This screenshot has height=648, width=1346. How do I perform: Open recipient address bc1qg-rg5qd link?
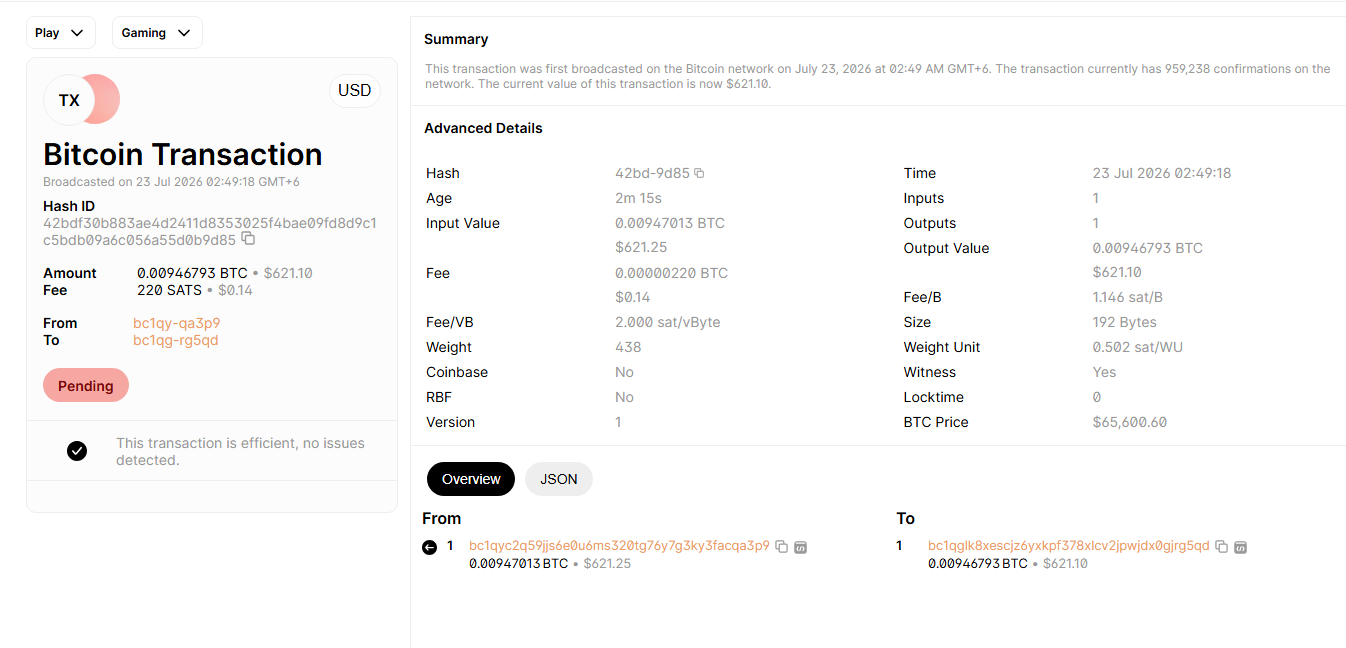tap(175, 340)
